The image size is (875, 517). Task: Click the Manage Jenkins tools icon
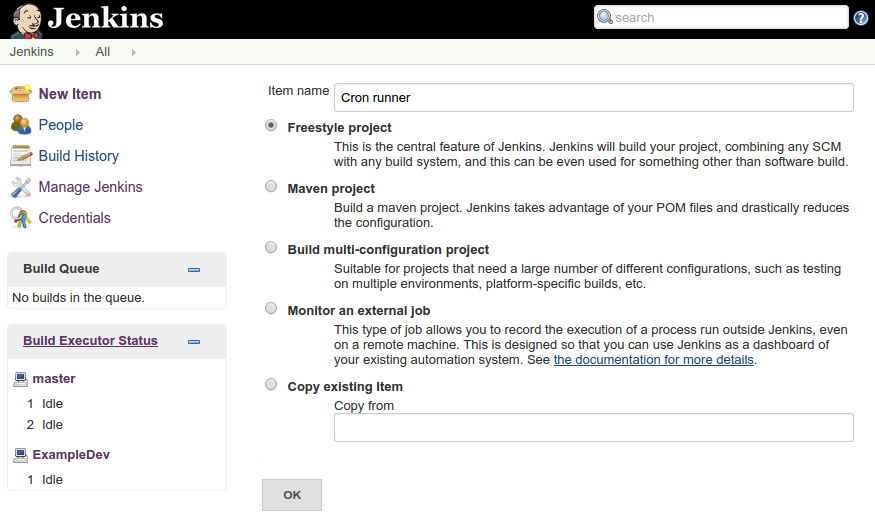pos(21,187)
